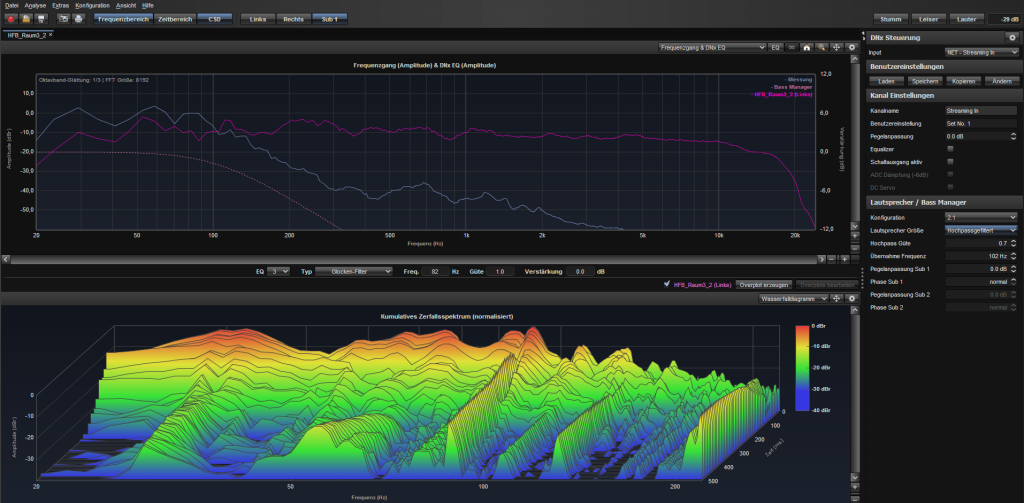Adjust the Pegelanpassung stepper in Kanal Einstellungen
Image resolution: width=1024 pixels, height=503 pixels.
[x=1013, y=137]
